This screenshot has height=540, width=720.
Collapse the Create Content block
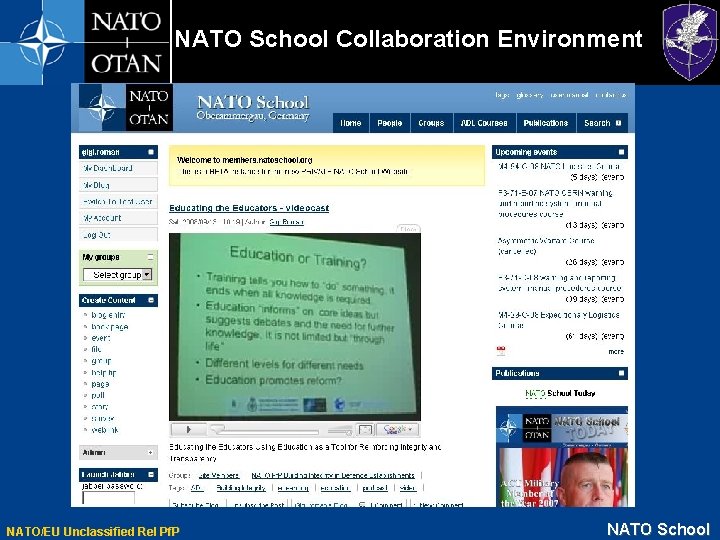click(151, 300)
